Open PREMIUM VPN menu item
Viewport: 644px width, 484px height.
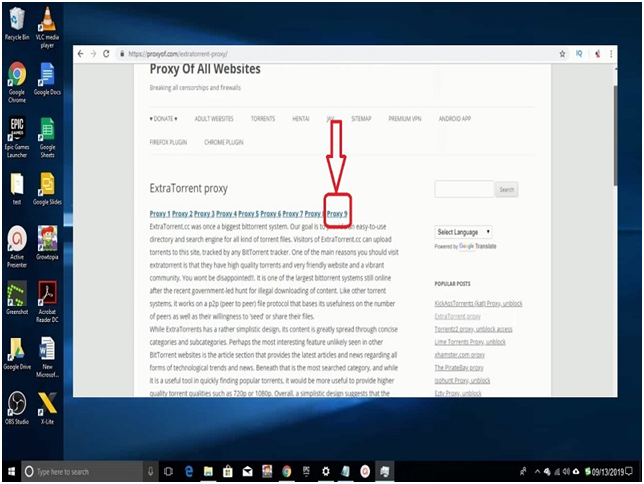coord(405,119)
